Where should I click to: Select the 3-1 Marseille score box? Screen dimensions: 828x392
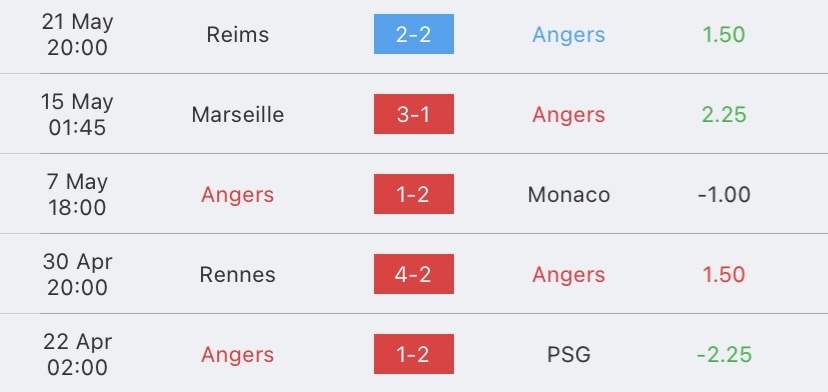tap(413, 114)
